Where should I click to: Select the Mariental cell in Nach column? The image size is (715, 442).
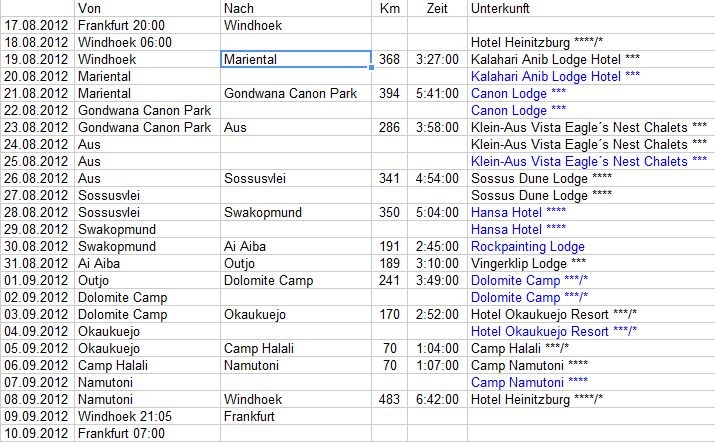pos(295,59)
